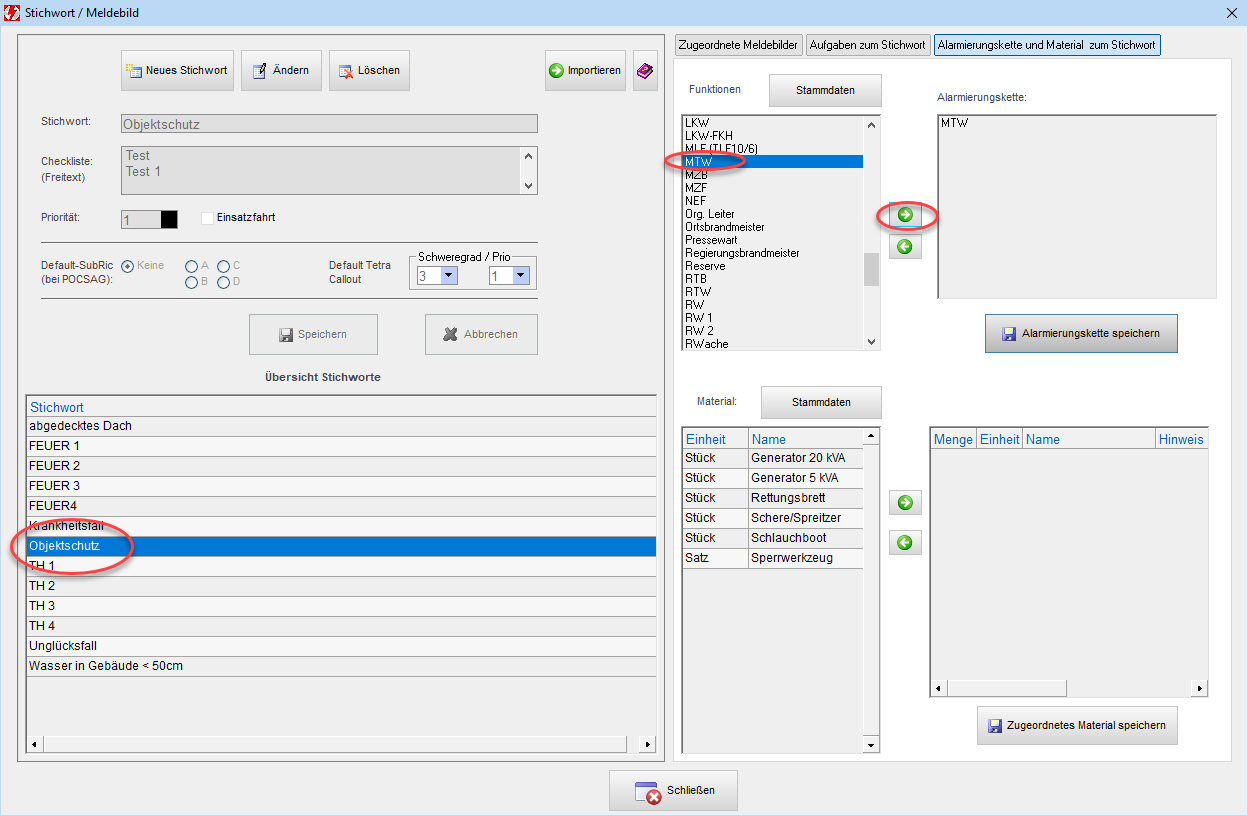Click the book icon next to Importieren
The width and height of the screenshot is (1248, 816).
click(645, 71)
